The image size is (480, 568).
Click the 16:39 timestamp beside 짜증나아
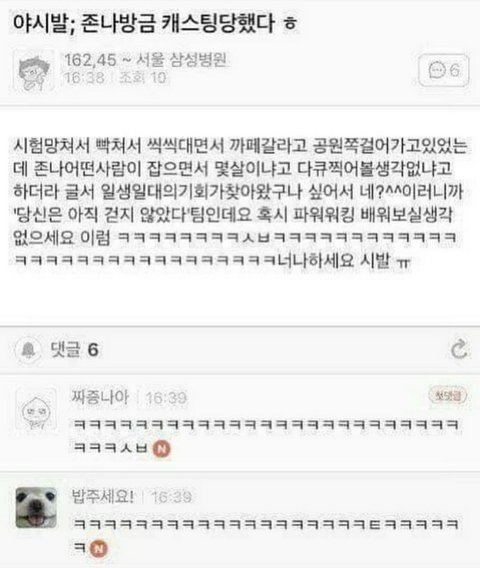pos(166,398)
